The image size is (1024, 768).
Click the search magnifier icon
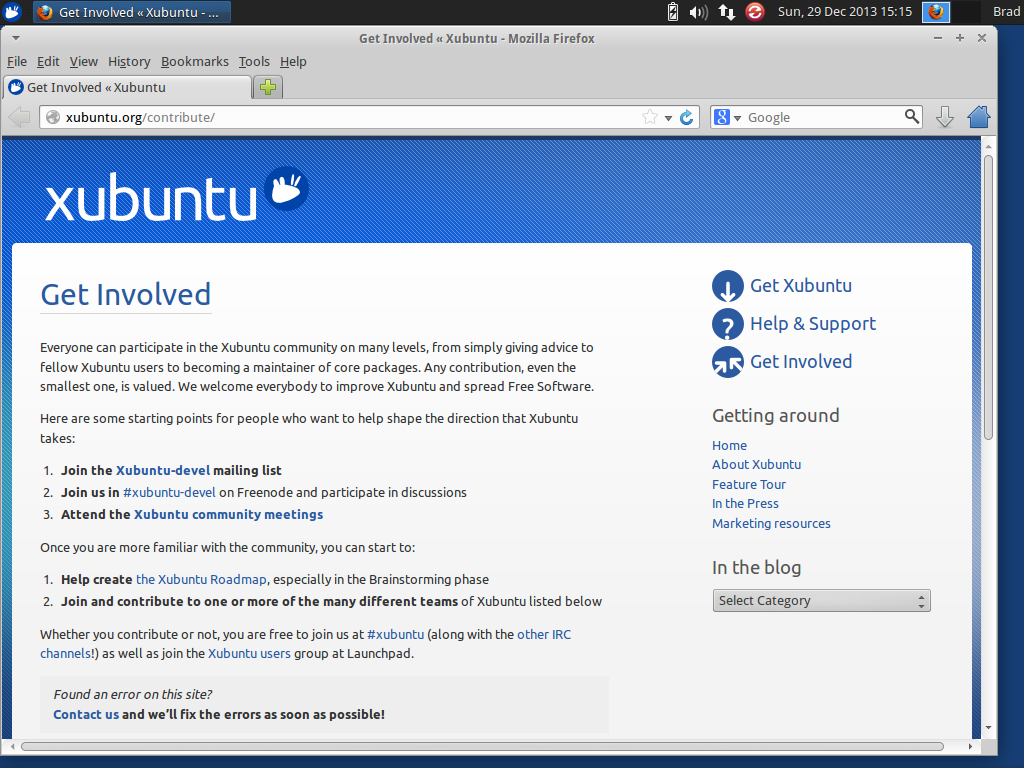click(912, 117)
